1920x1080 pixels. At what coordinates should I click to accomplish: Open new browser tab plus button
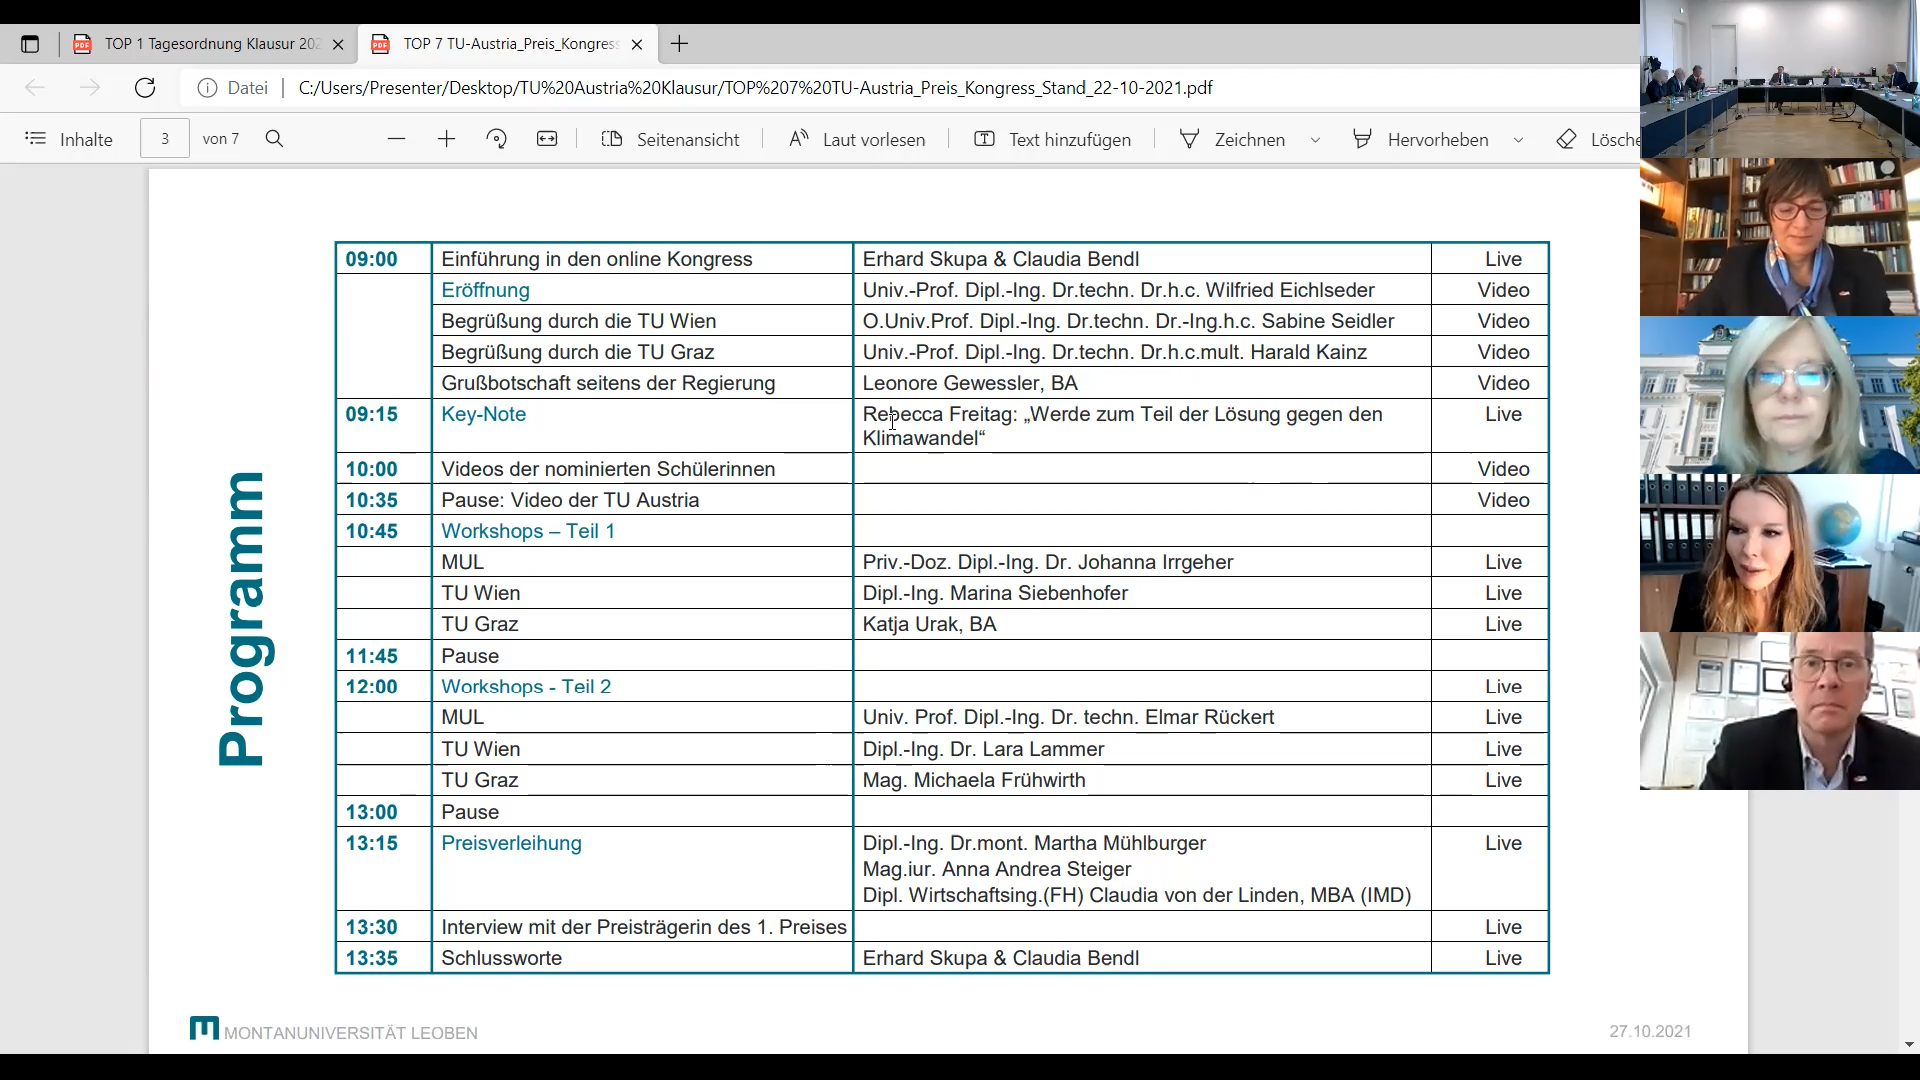[679, 44]
